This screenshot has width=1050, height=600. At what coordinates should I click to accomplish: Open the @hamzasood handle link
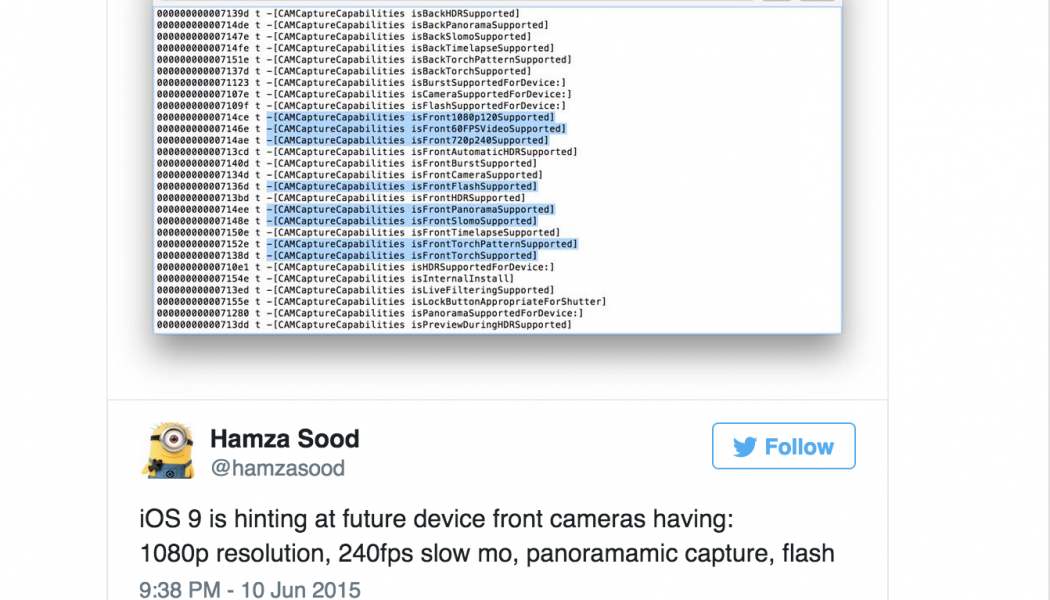click(x=277, y=468)
